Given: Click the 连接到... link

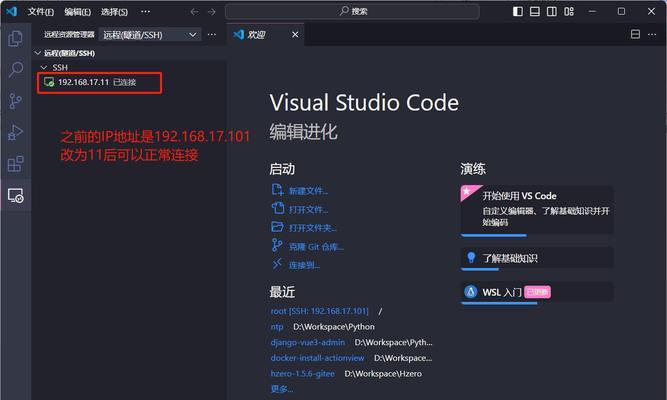Looking at the screenshot, I should click(x=304, y=266).
